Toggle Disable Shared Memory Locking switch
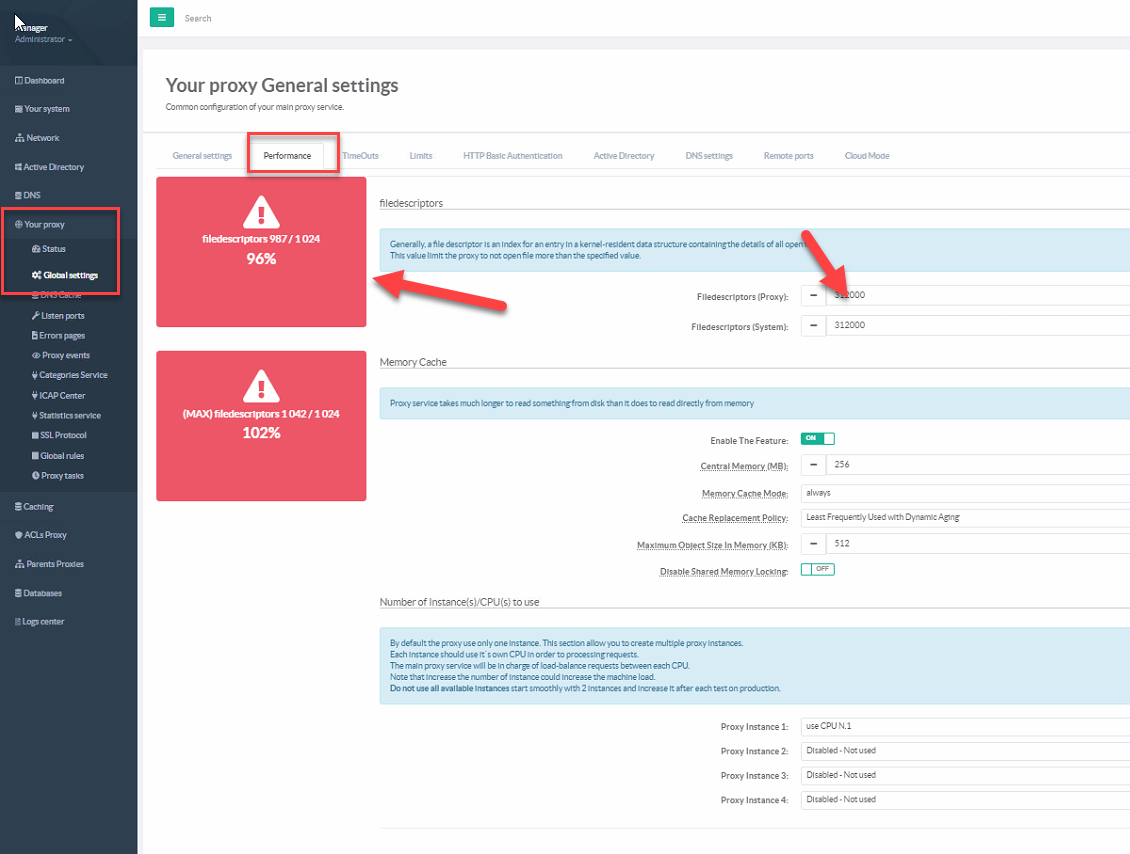This screenshot has height=854, width=1130. coord(817,570)
